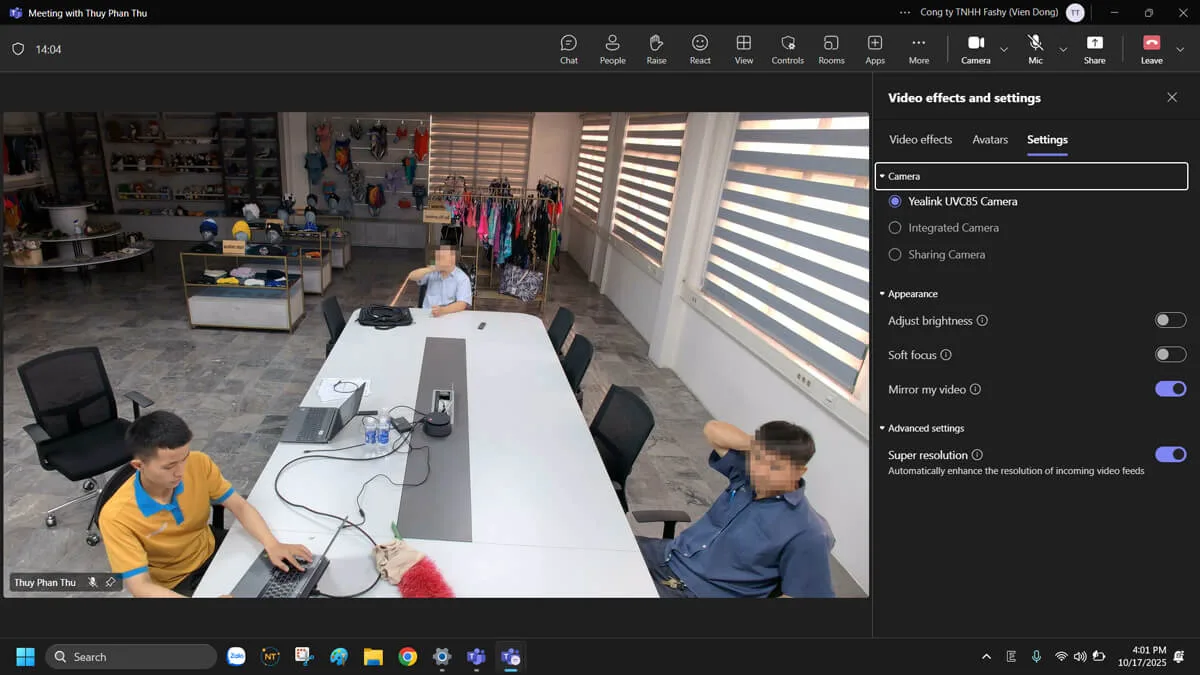The width and height of the screenshot is (1200, 675).
Task: Select the Integrated Camera option
Action: point(895,228)
